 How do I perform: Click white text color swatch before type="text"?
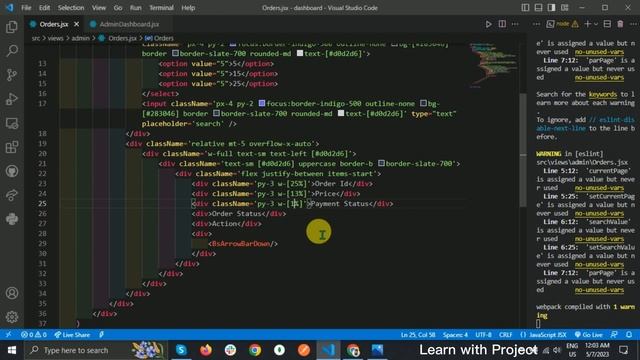click(x=341, y=113)
